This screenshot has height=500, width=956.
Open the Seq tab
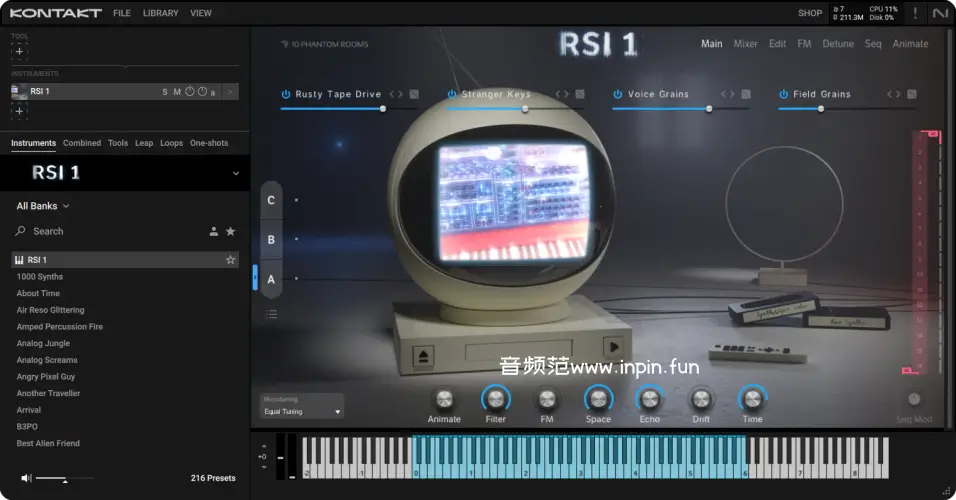tap(872, 44)
